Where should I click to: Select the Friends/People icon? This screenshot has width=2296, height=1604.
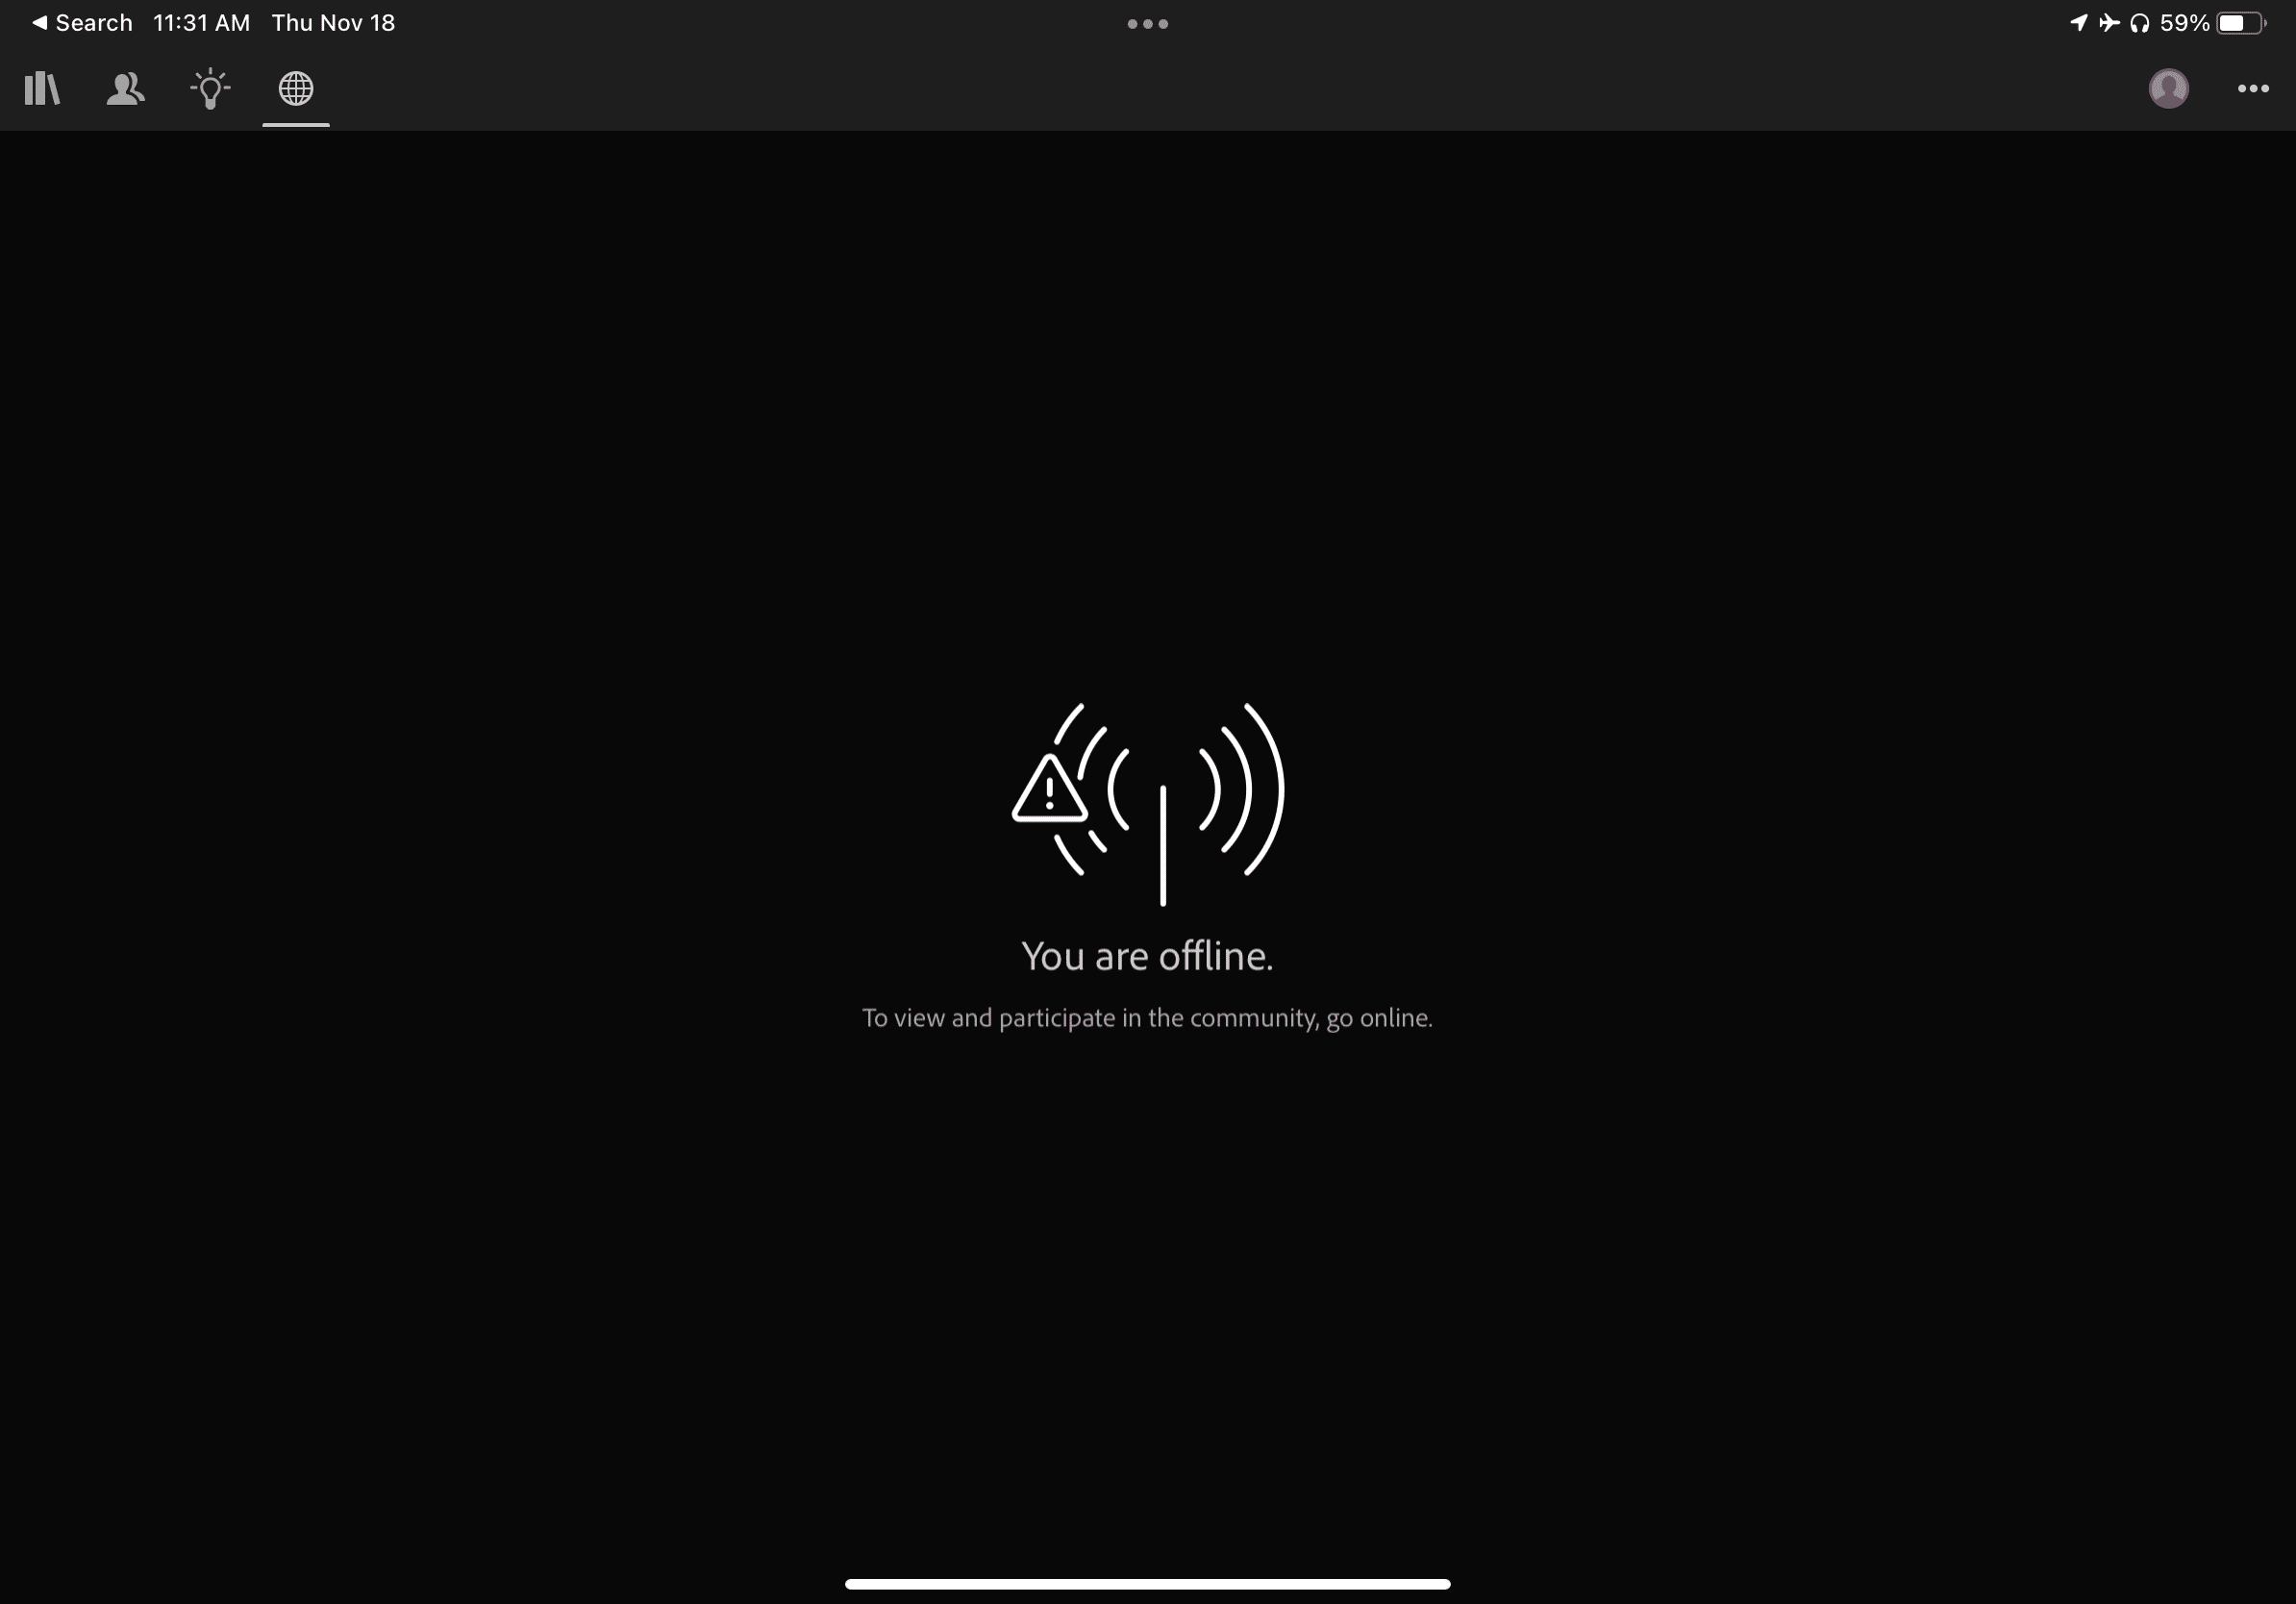click(126, 88)
